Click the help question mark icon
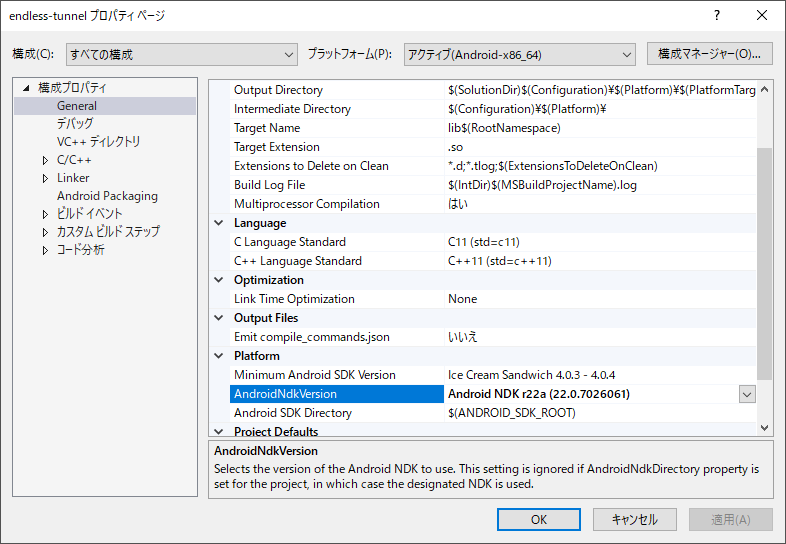The height and width of the screenshot is (544, 786). tap(717, 16)
